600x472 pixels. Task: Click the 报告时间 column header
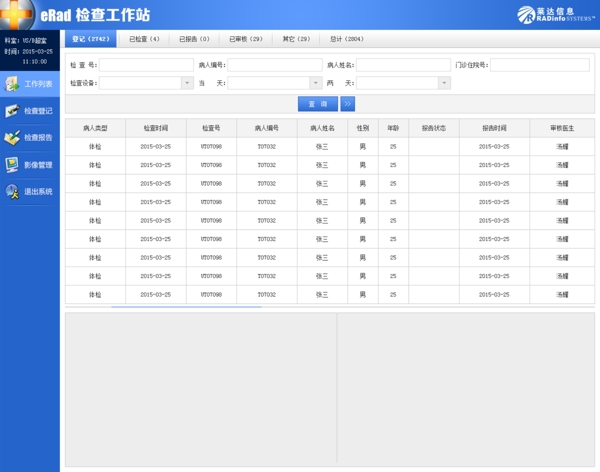pyautogui.click(x=494, y=128)
